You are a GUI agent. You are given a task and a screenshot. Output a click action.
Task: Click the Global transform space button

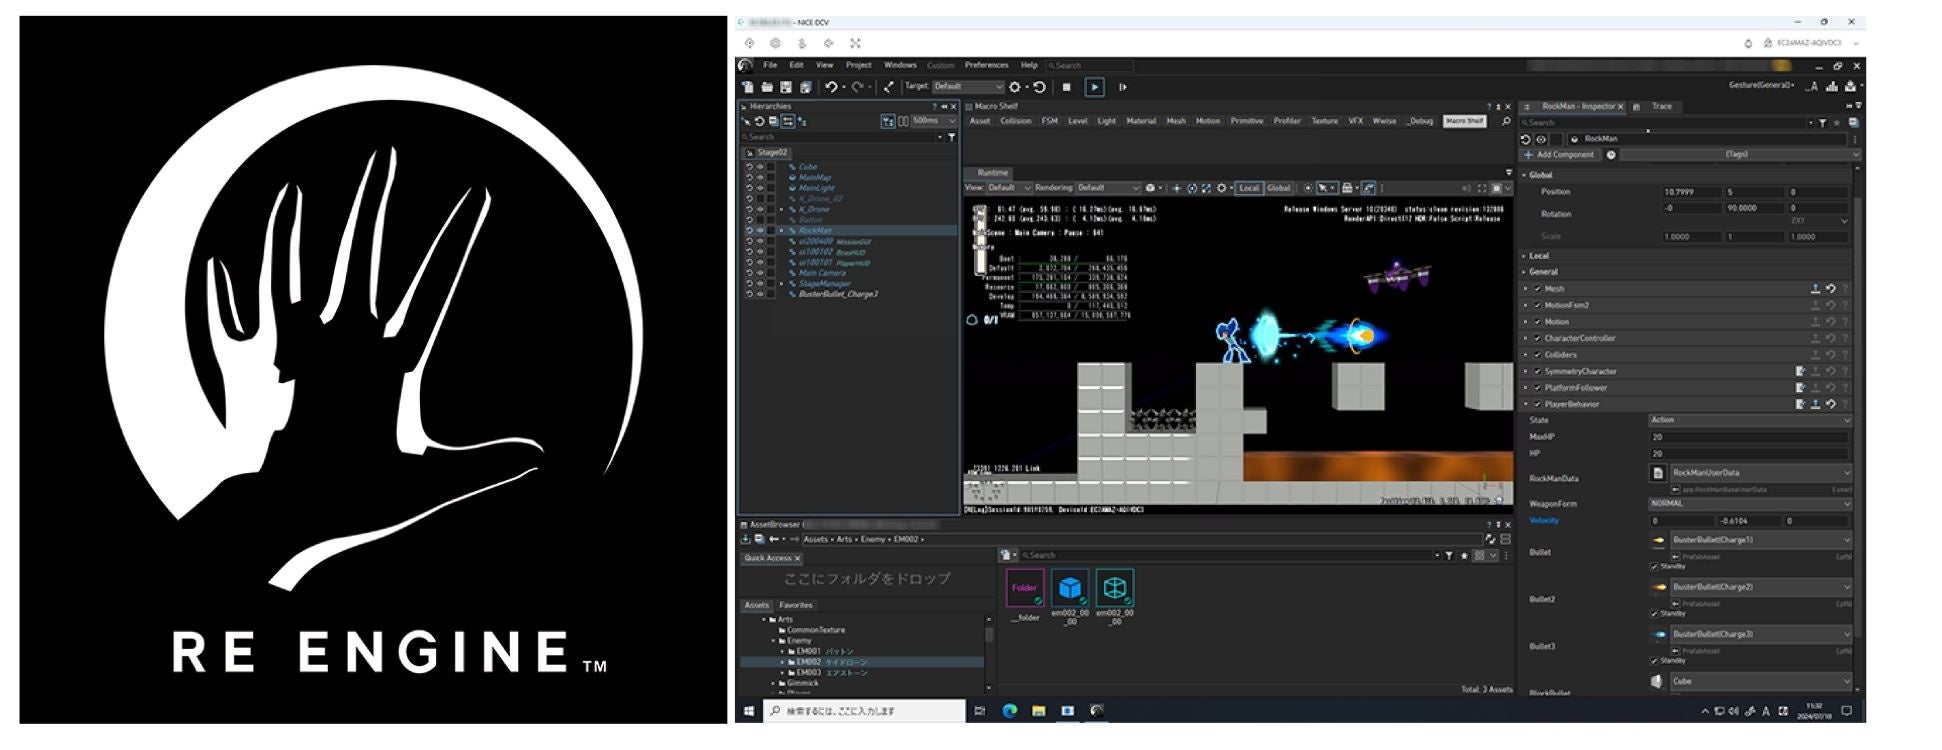click(x=1279, y=188)
